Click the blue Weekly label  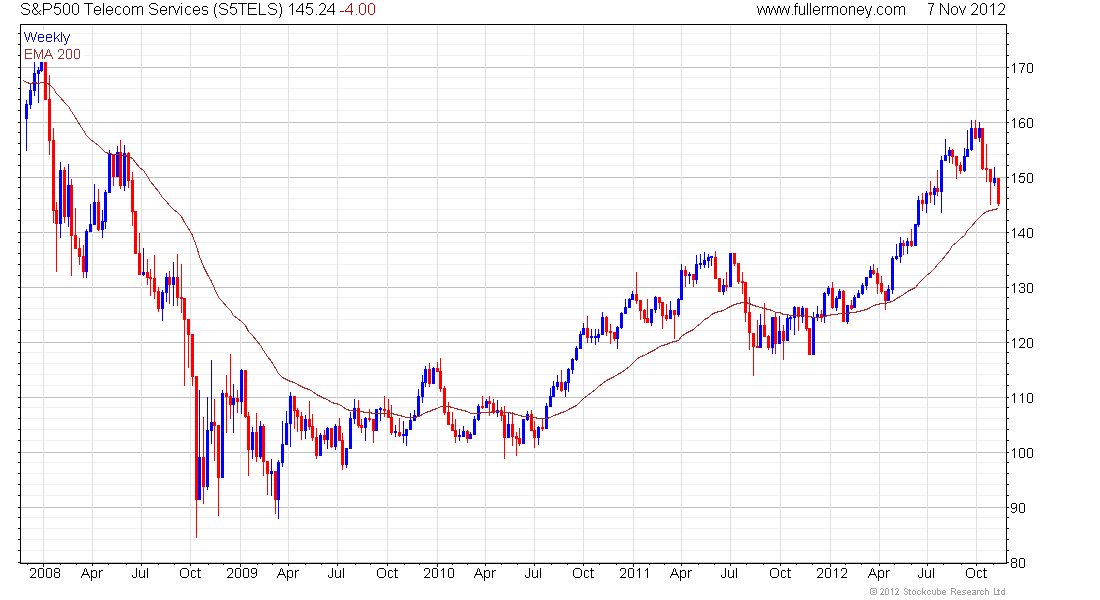tap(47, 37)
